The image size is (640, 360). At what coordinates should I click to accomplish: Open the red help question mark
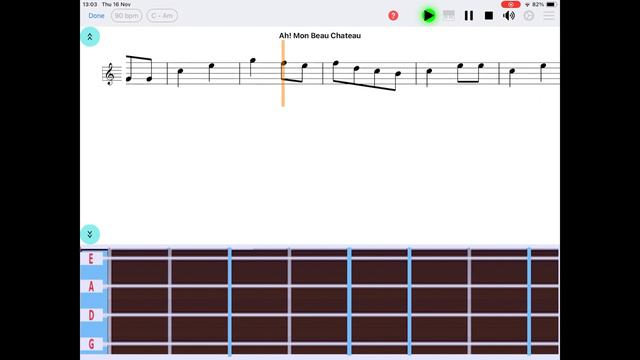393,16
